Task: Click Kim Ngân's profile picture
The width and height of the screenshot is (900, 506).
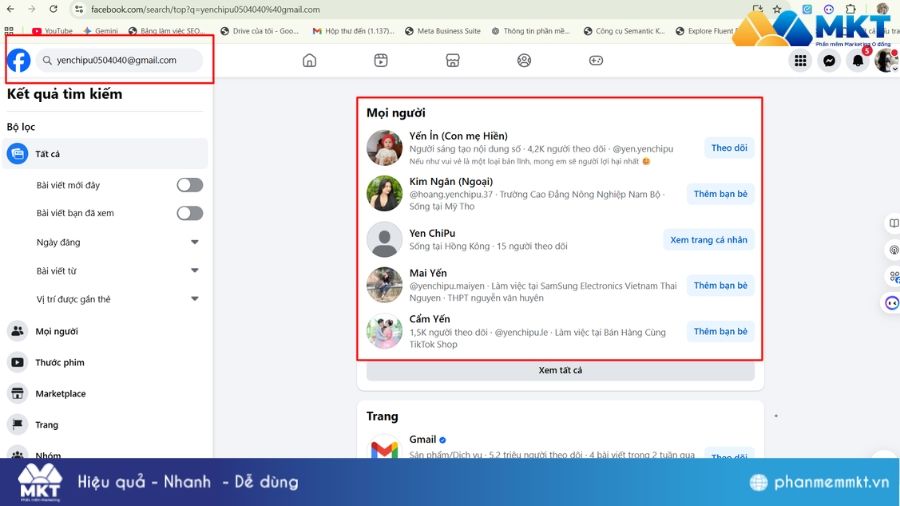Action: coord(385,193)
